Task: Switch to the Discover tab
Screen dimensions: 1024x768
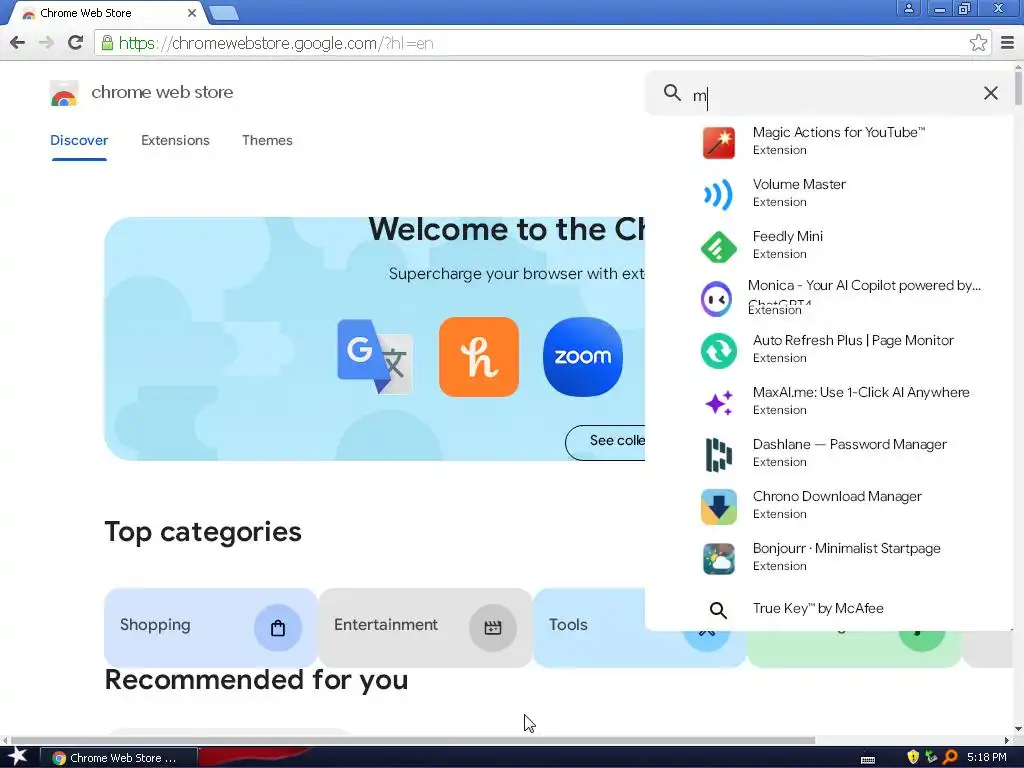Action: 79,140
